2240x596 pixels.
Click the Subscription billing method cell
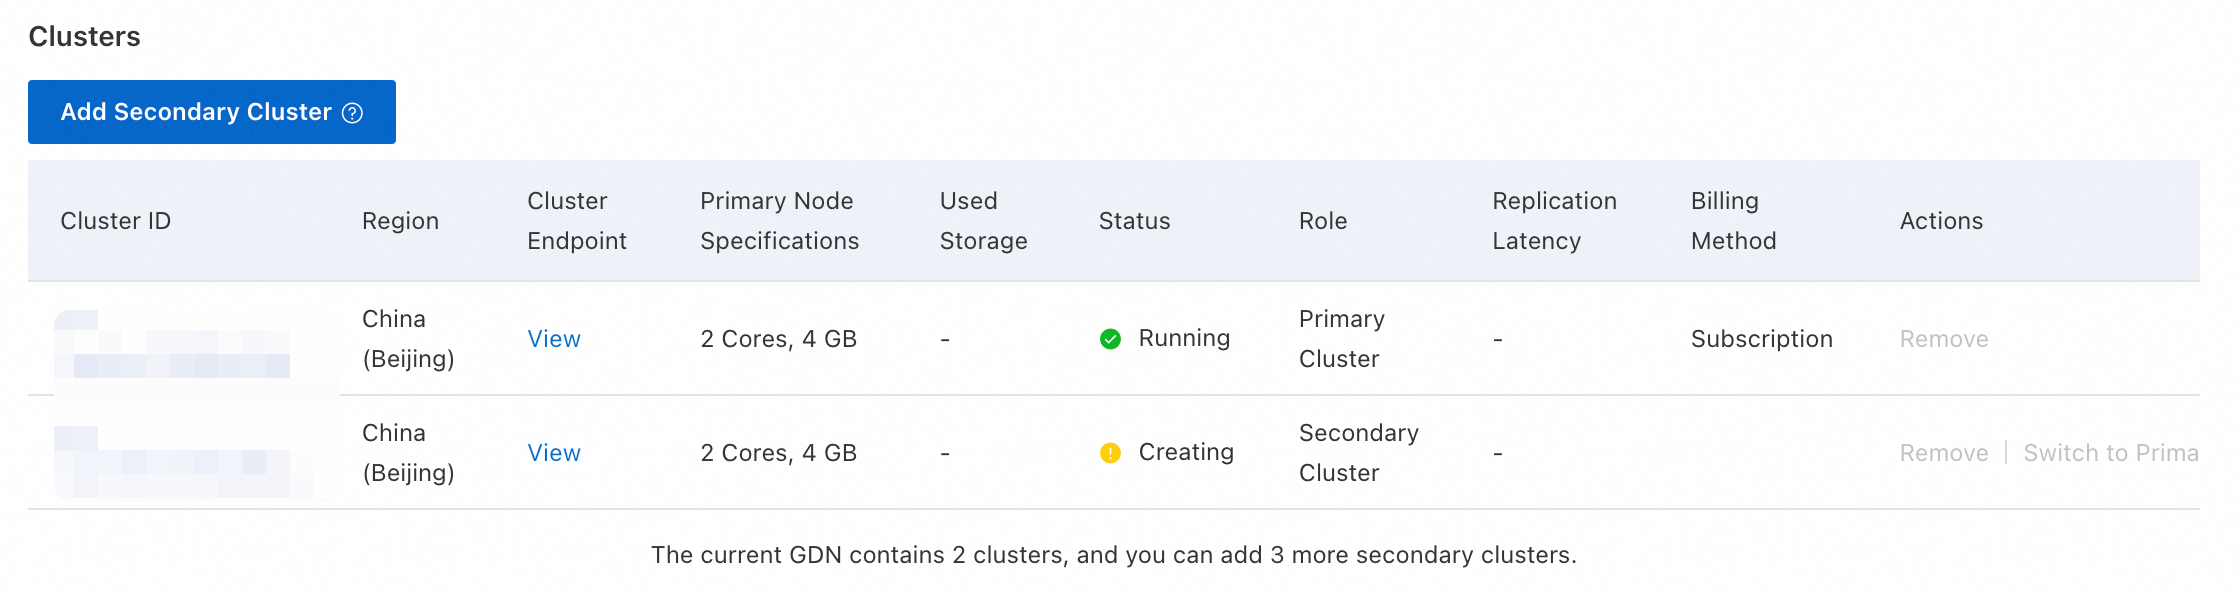[1761, 339]
